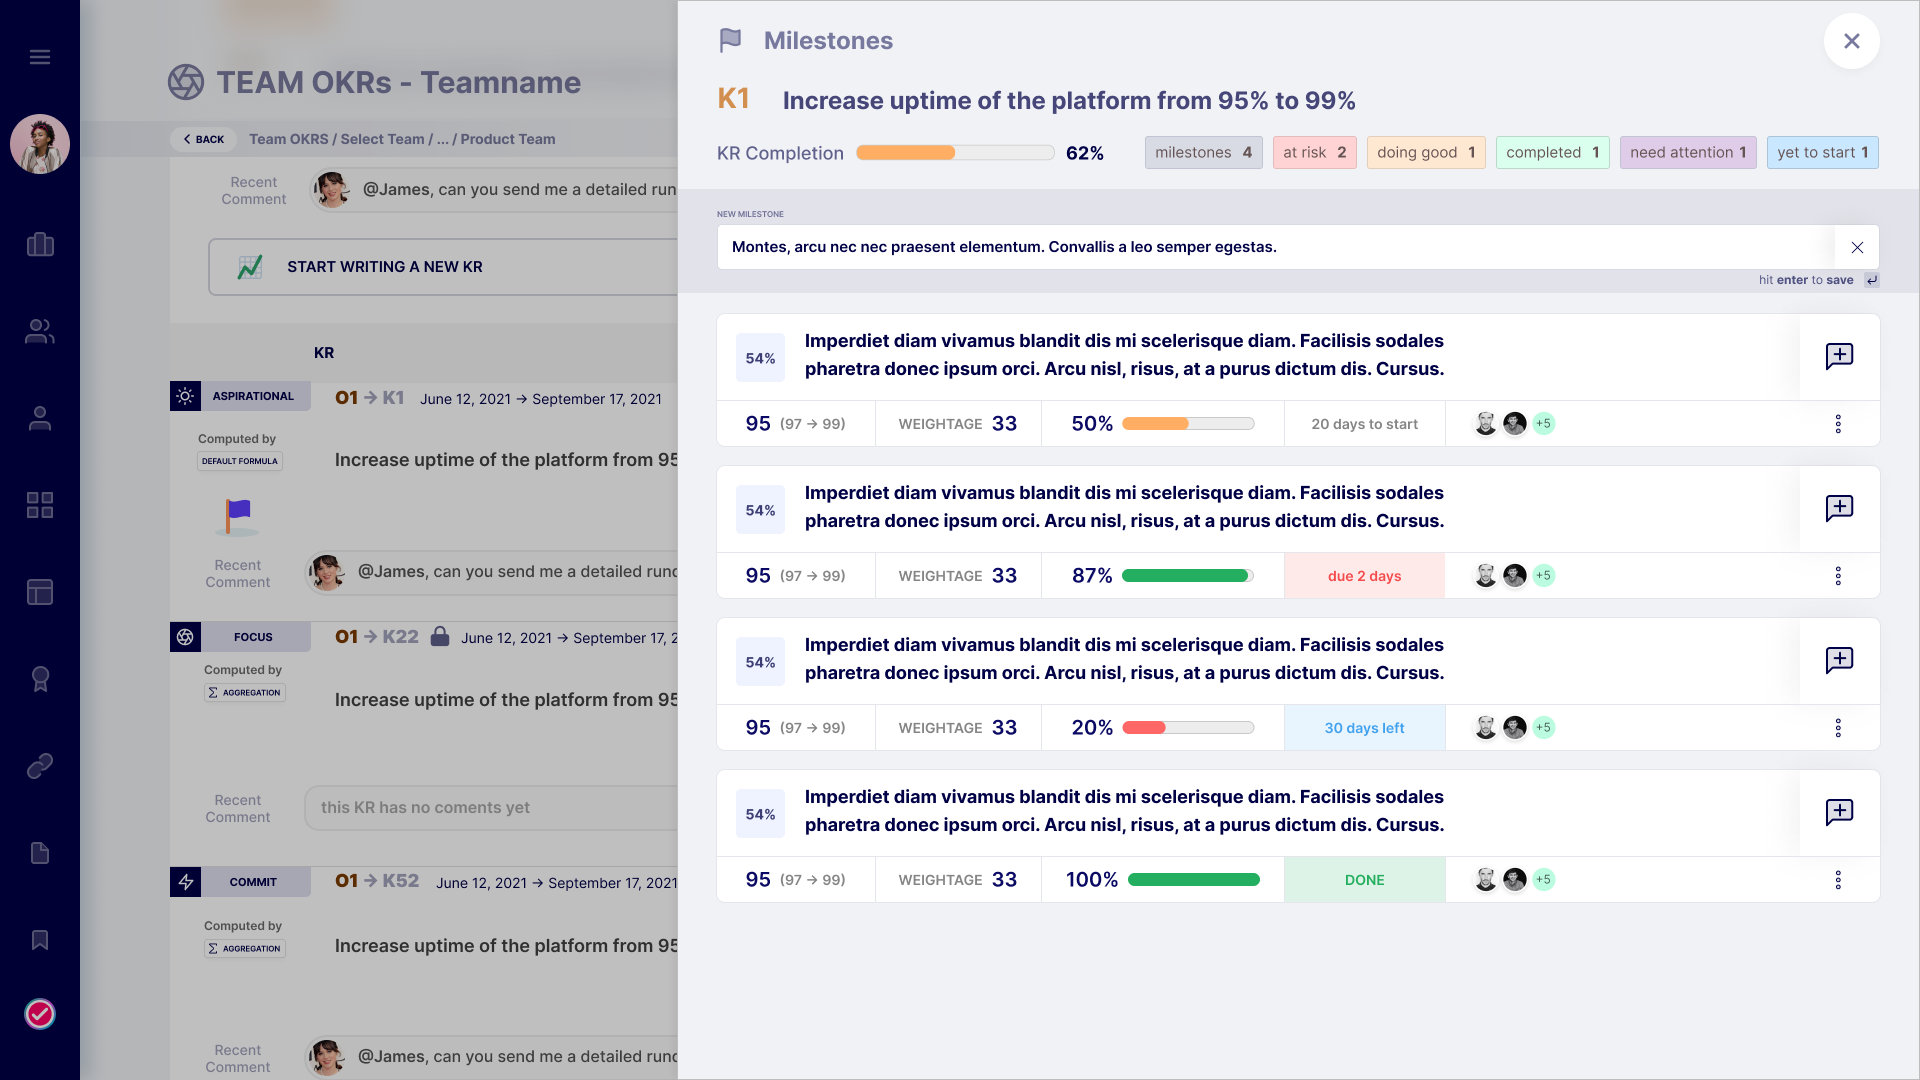Screen dimensions: 1920x1080
Task: Add a comment on the DONE milestone
Action: point(1839,812)
